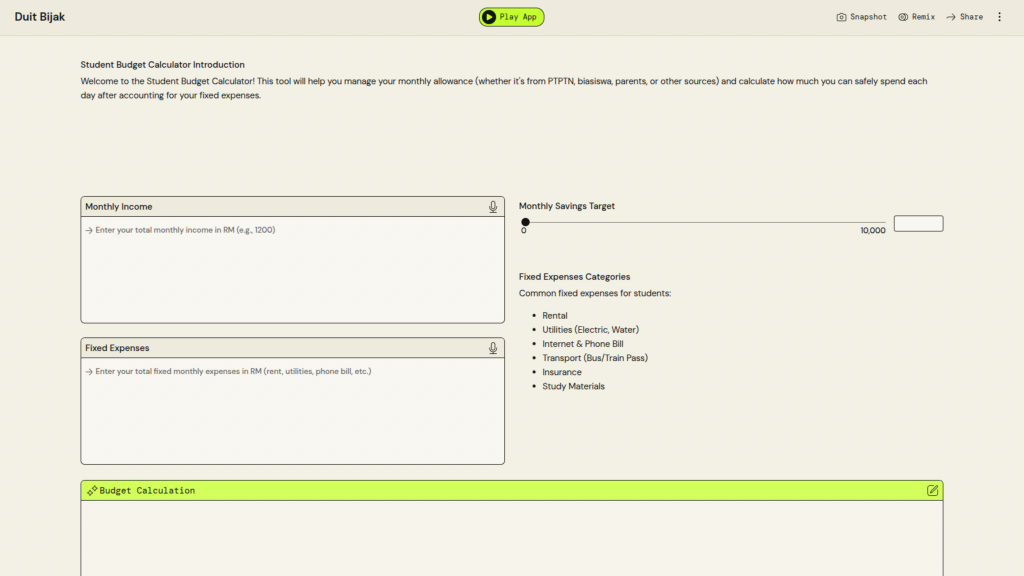1024x576 pixels.
Task: Click the Monthly Savings Target slider handle
Action: click(525, 222)
